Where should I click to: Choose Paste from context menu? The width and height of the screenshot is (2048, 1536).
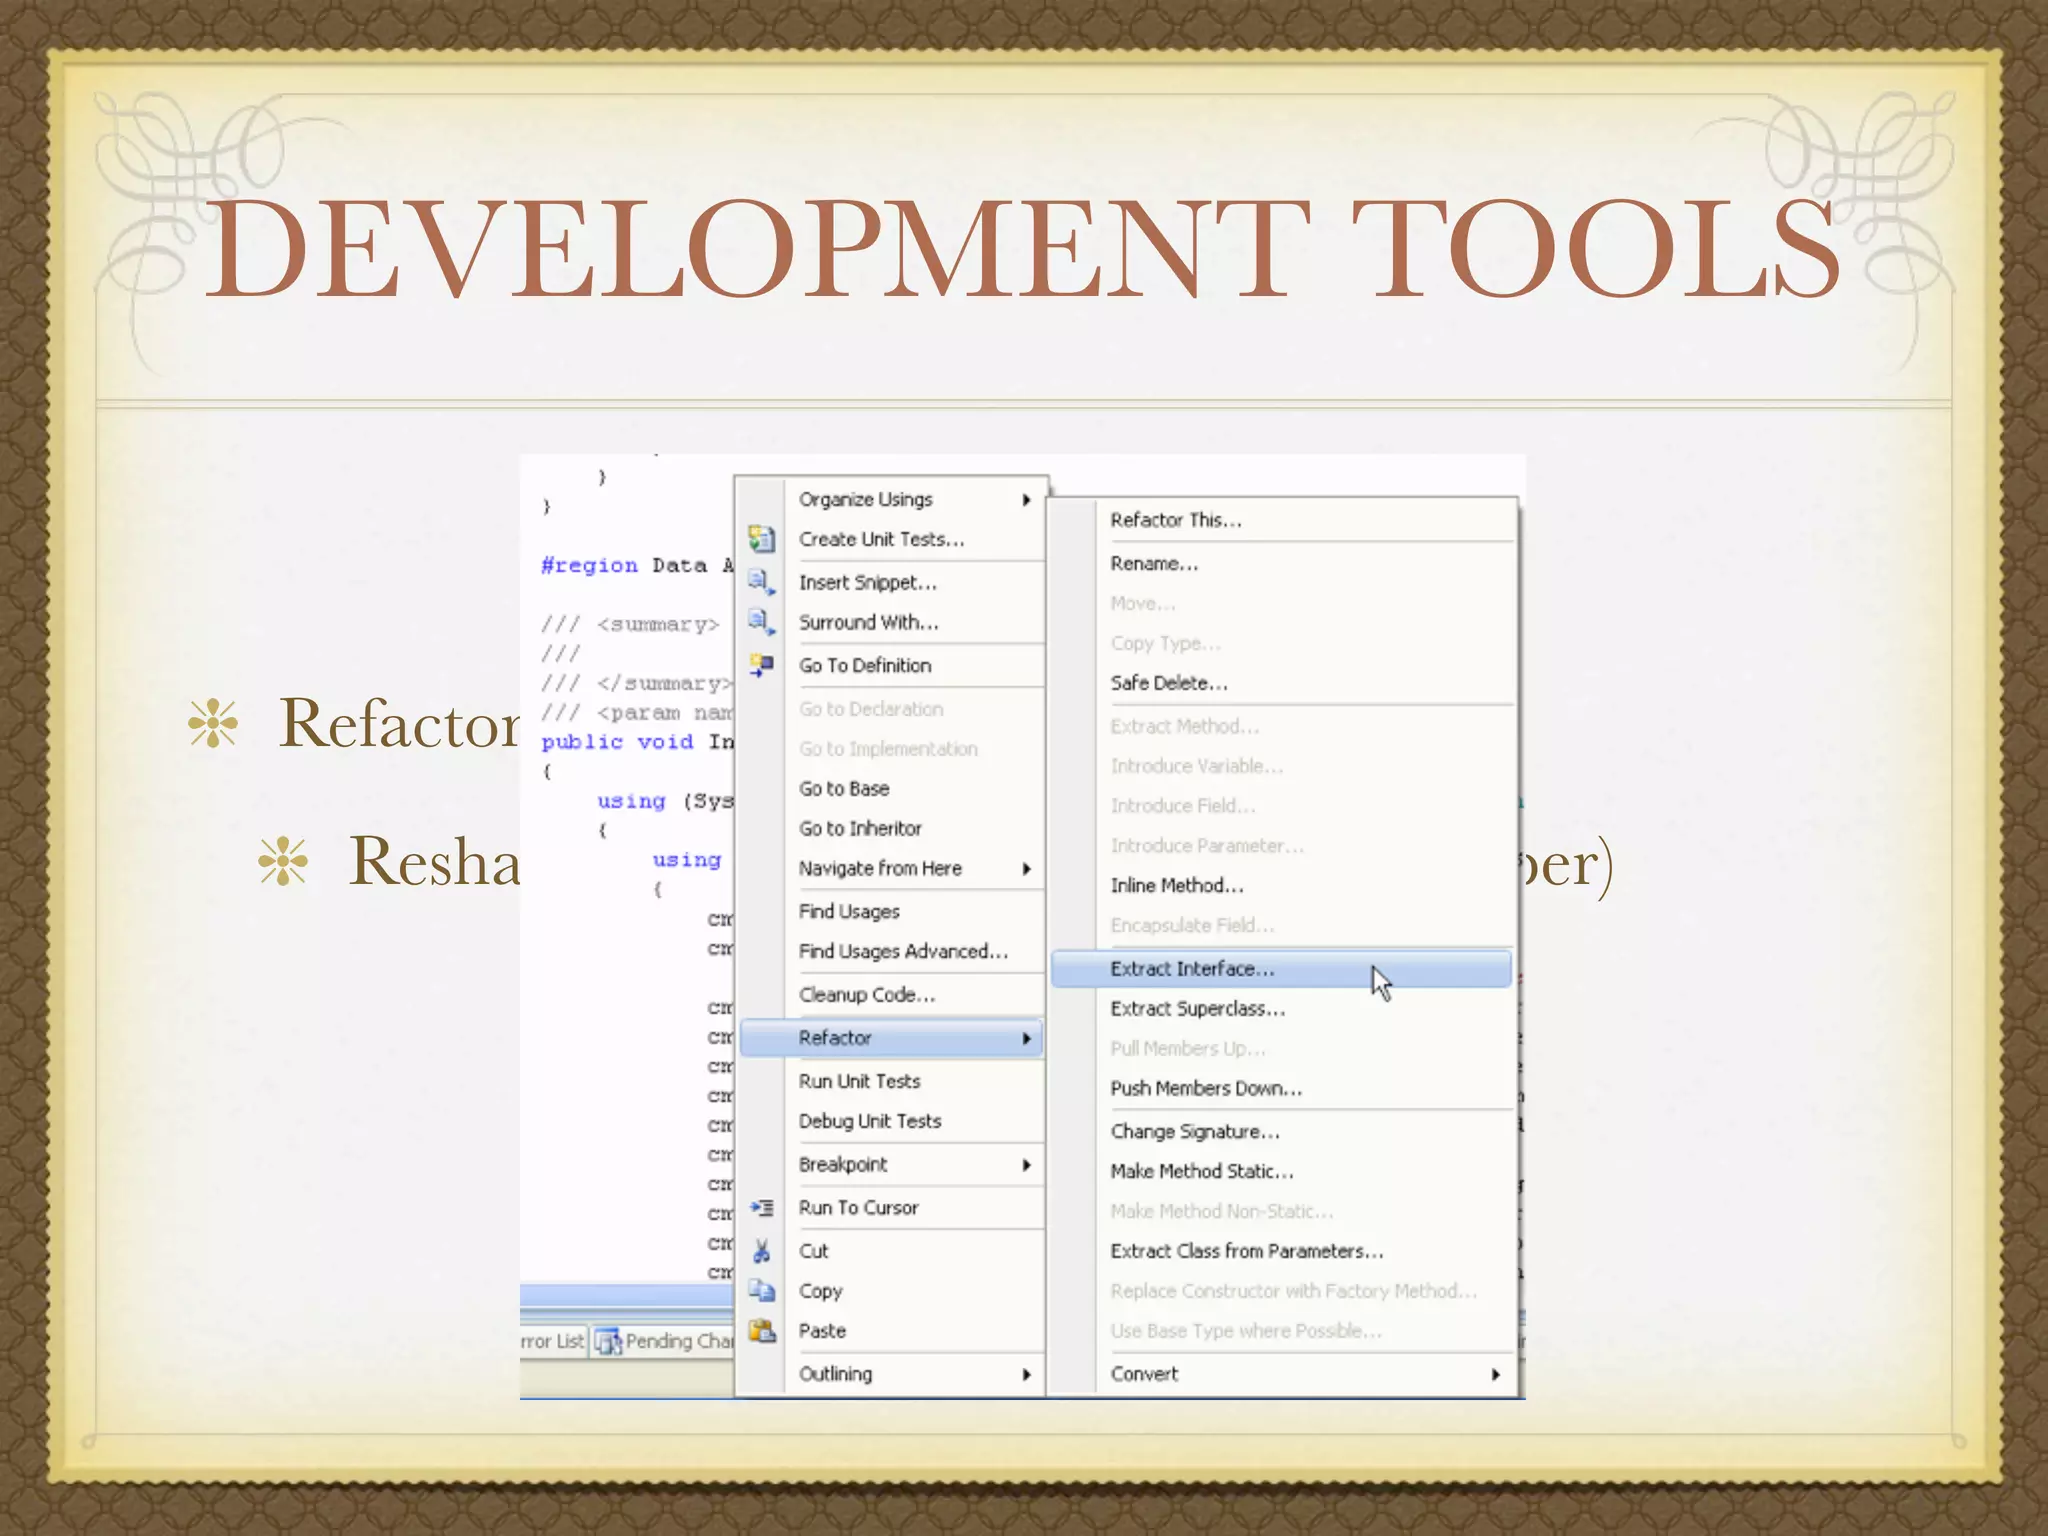click(891, 1331)
